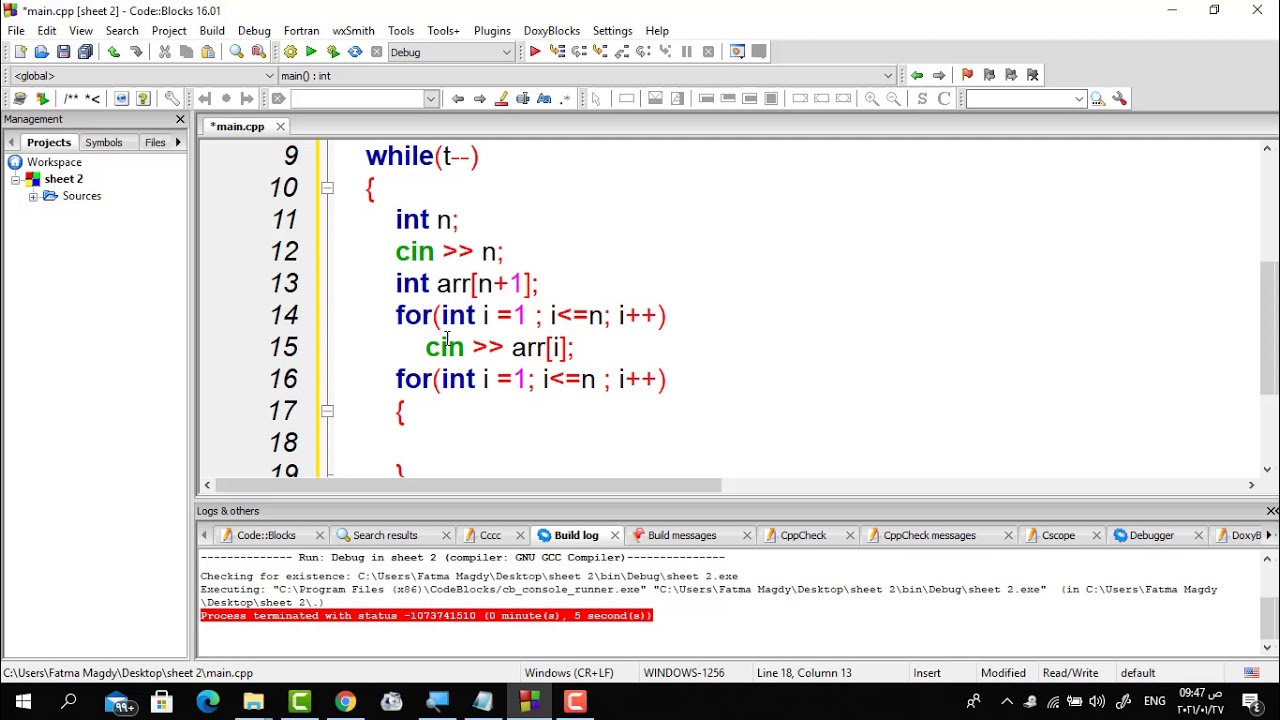Click the red wrench settings icon
This screenshot has height=720, width=1280.
tap(1120, 99)
